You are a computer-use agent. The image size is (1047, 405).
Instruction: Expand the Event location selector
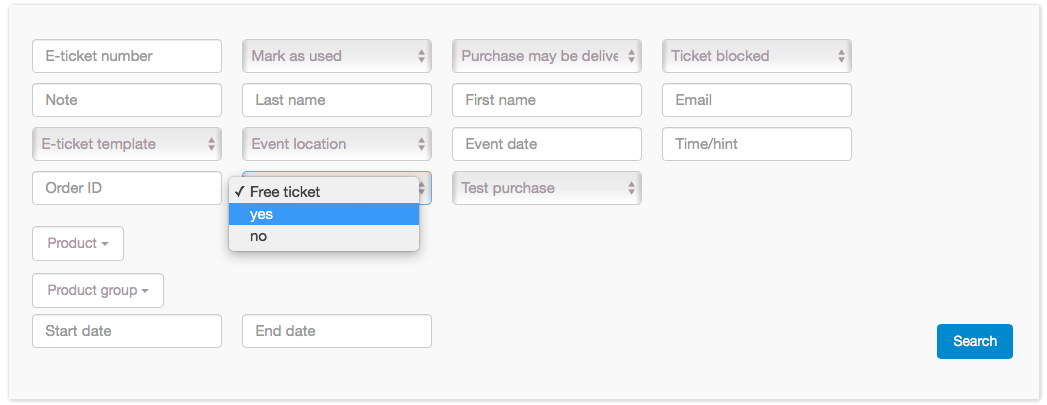337,144
